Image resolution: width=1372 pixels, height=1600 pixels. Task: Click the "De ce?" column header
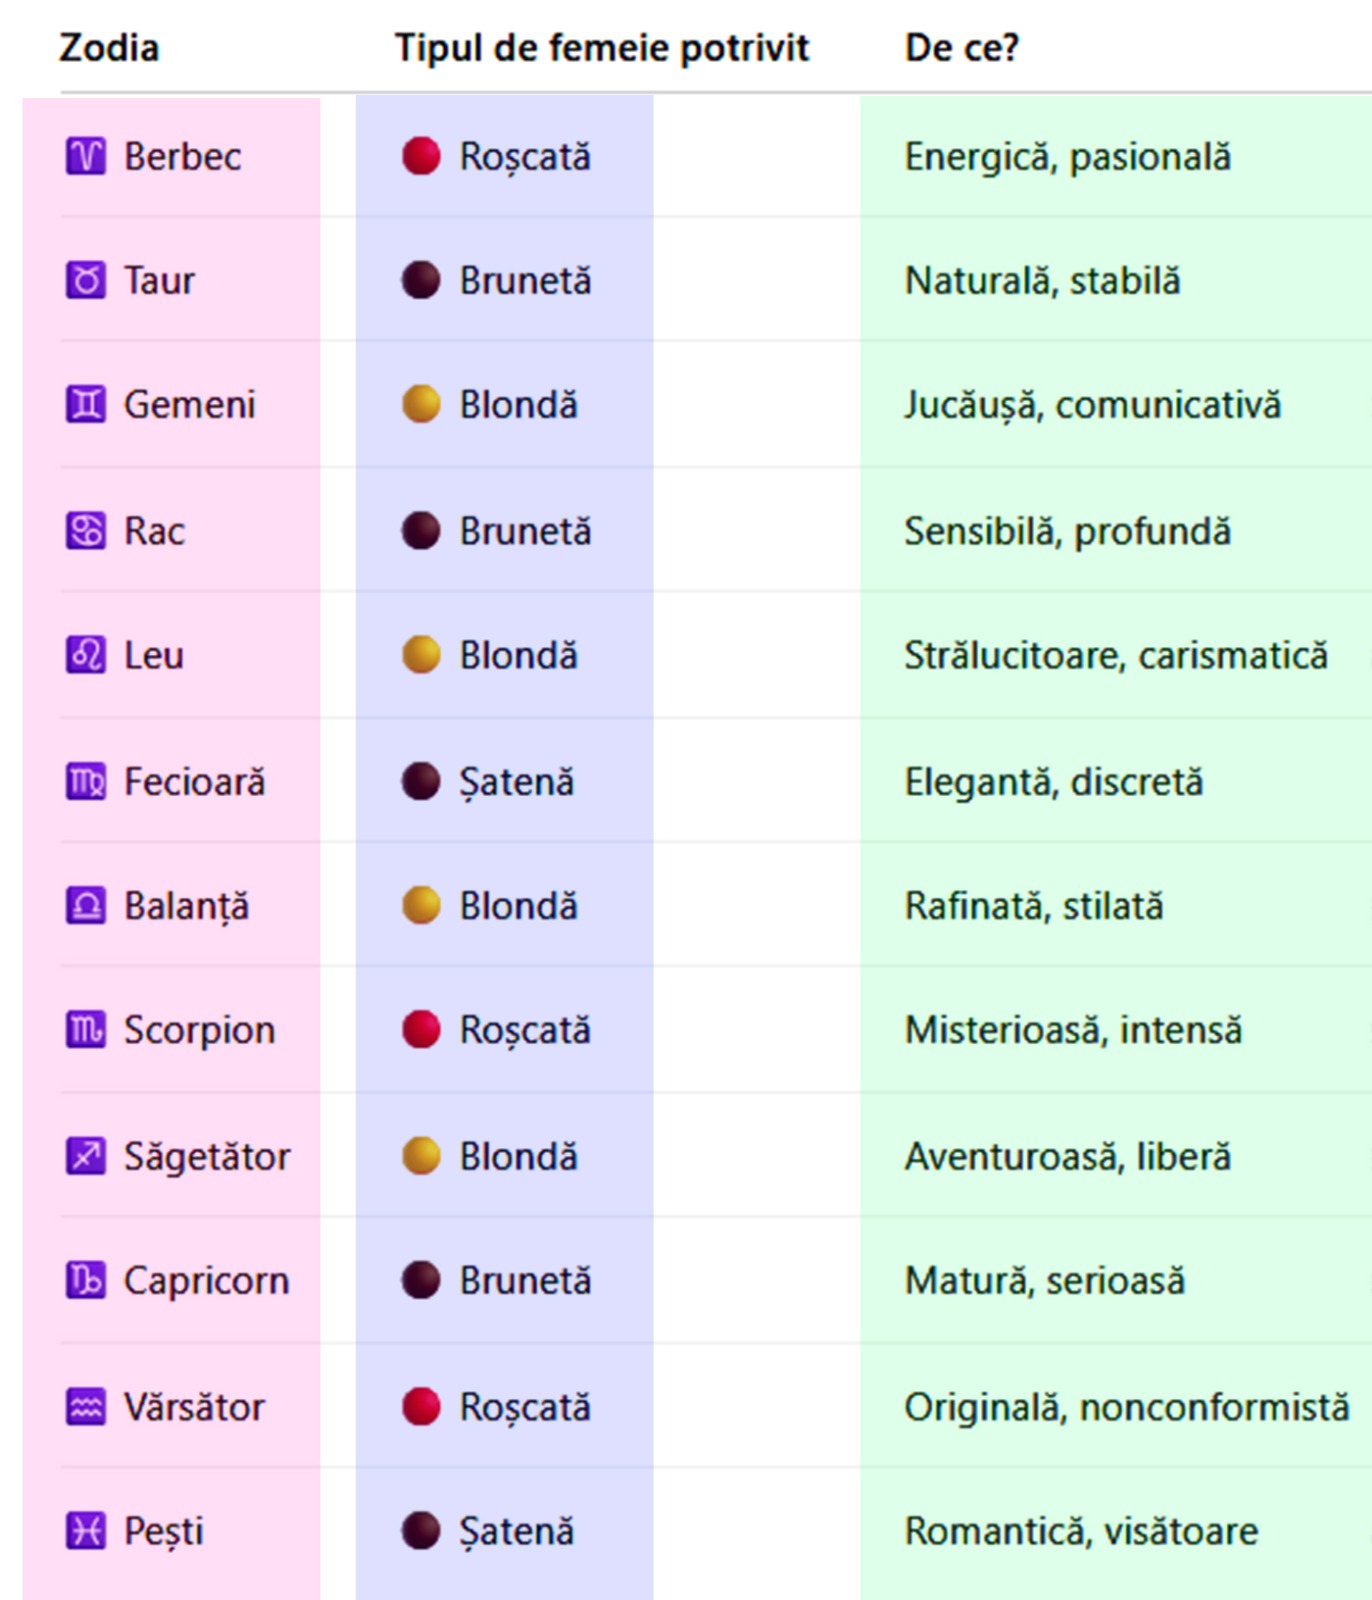(x=961, y=48)
